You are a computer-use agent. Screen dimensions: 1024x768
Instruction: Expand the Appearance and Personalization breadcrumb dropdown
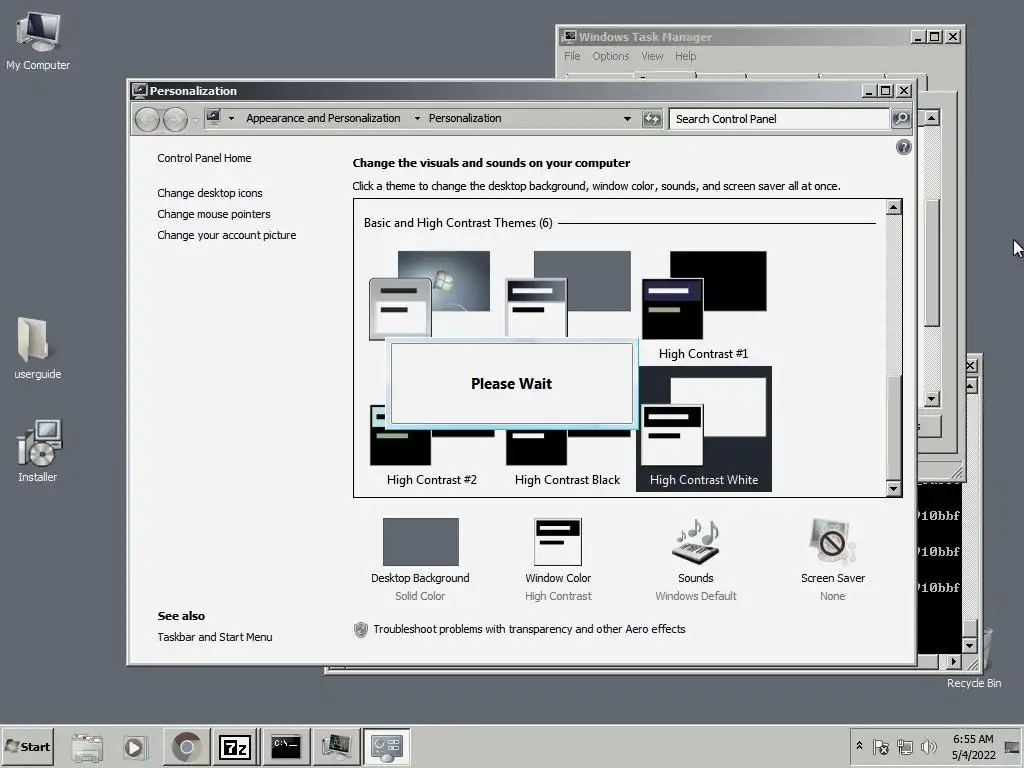tap(417, 118)
